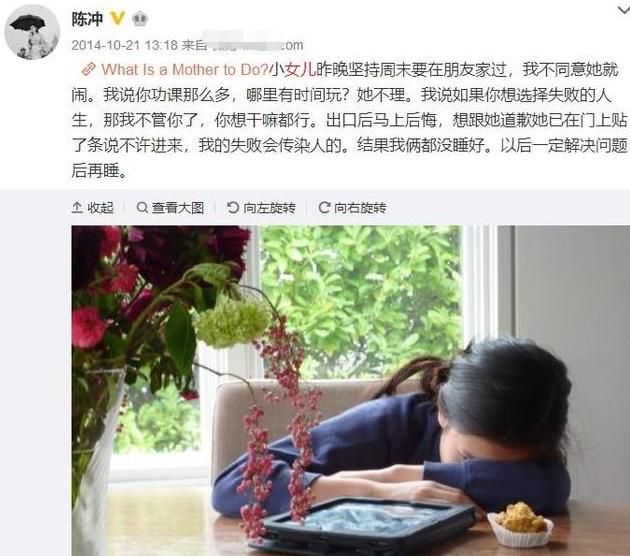Click the post's body text paragraph

[x=349, y=120]
